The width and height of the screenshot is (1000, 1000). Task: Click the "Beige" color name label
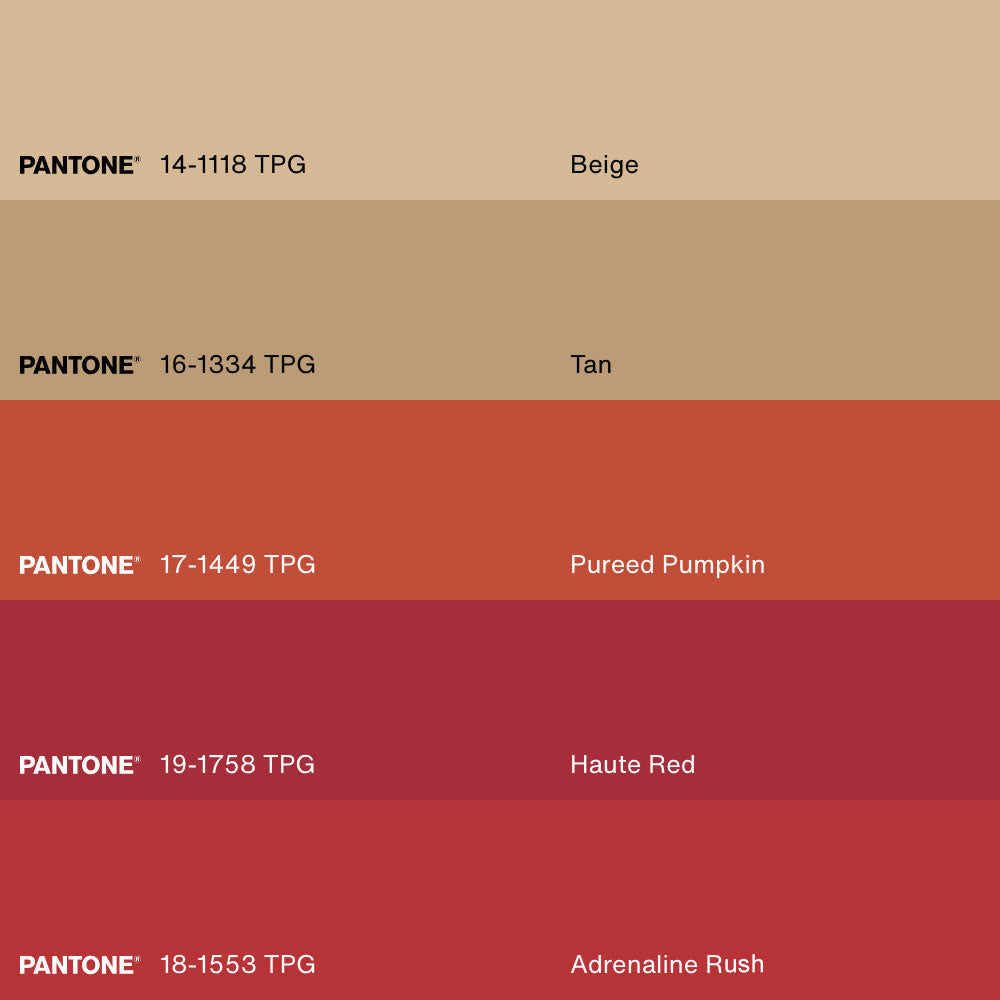coord(604,165)
